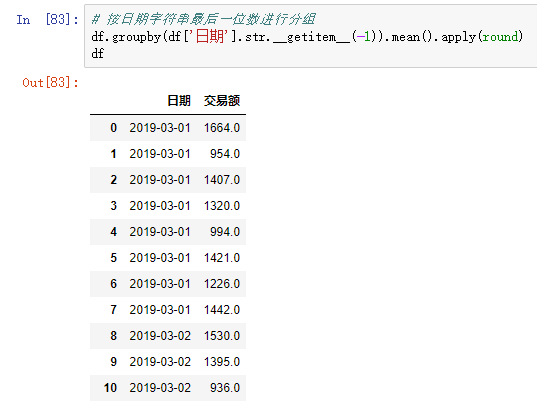The image size is (537, 402).
Task: Click the groupby code line
Action: pyautogui.click(x=307, y=37)
